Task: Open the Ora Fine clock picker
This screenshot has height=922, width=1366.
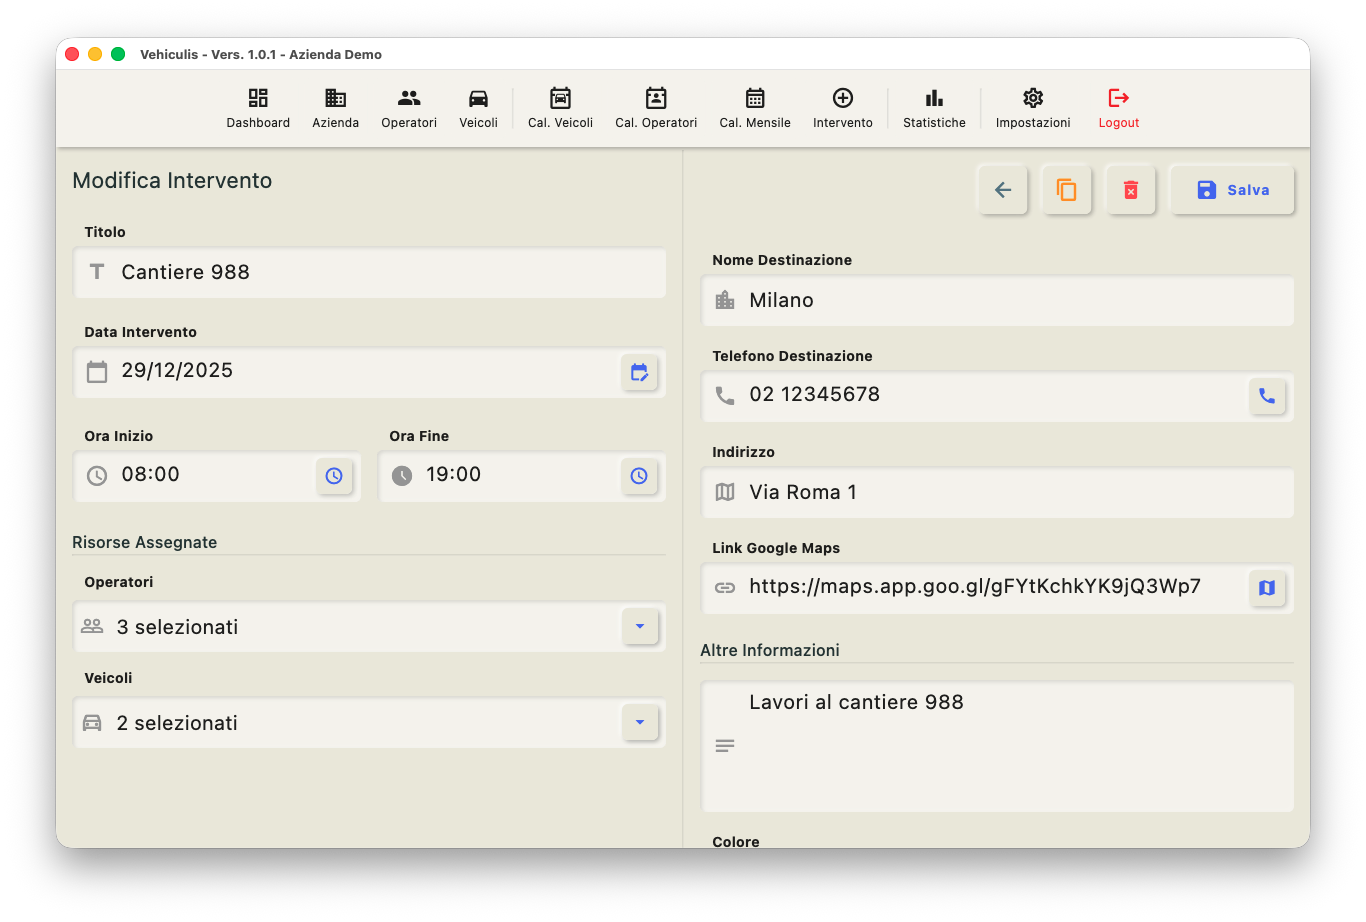Action: point(639,476)
